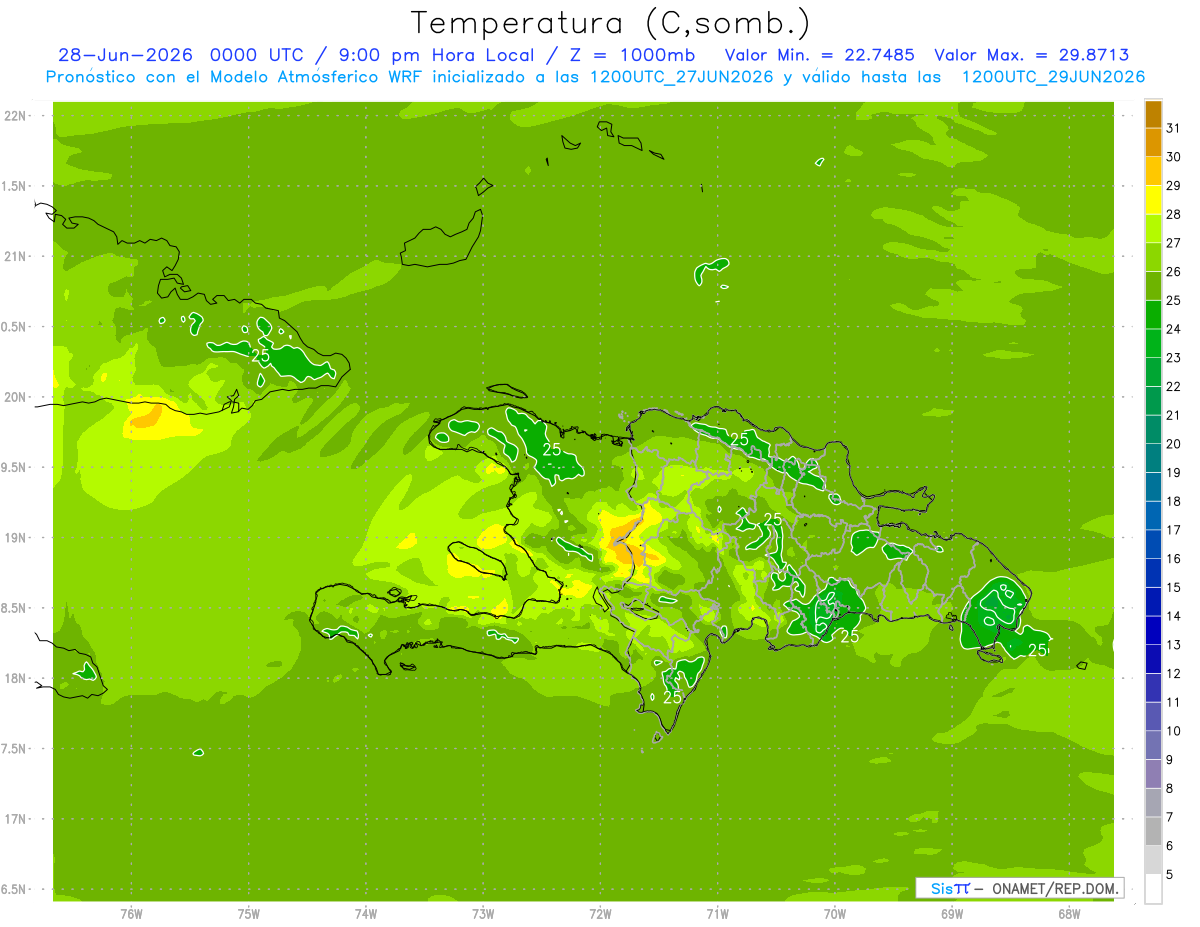Click legend value "18"
The image size is (1200, 927).
[1173, 501]
